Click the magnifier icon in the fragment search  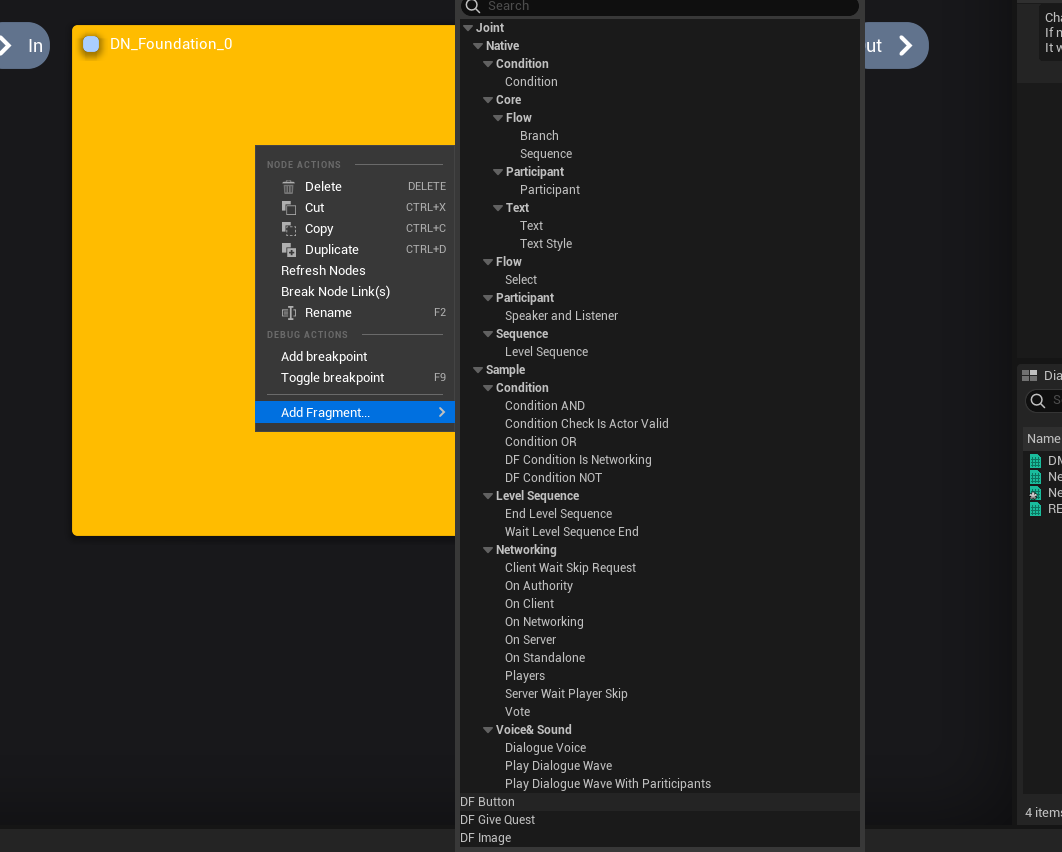click(x=473, y=7)
